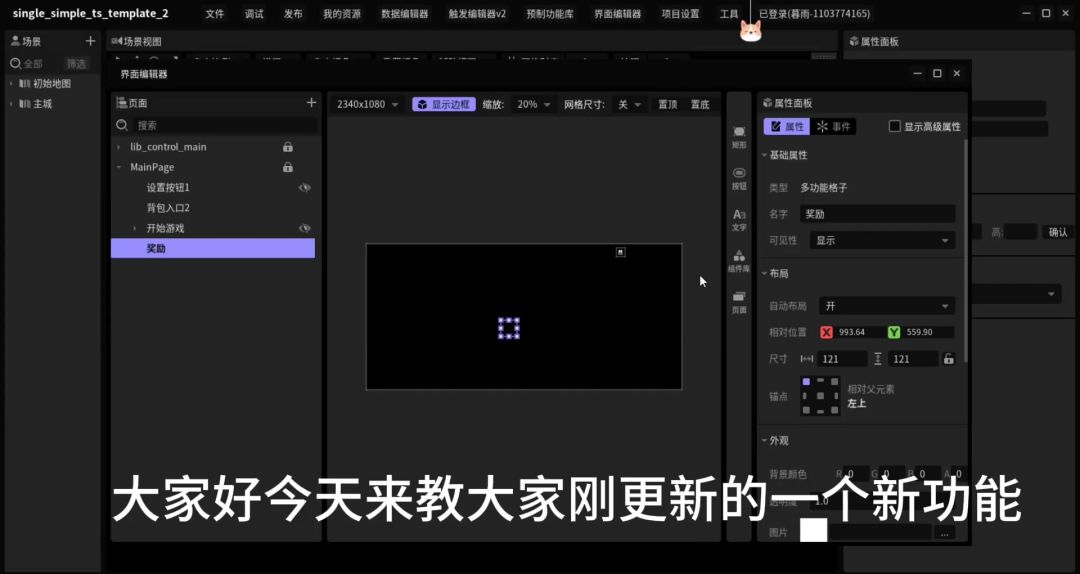Select the 按钮 button widget icon
Screen dimensions: 1080x574
tap(739, 176)
